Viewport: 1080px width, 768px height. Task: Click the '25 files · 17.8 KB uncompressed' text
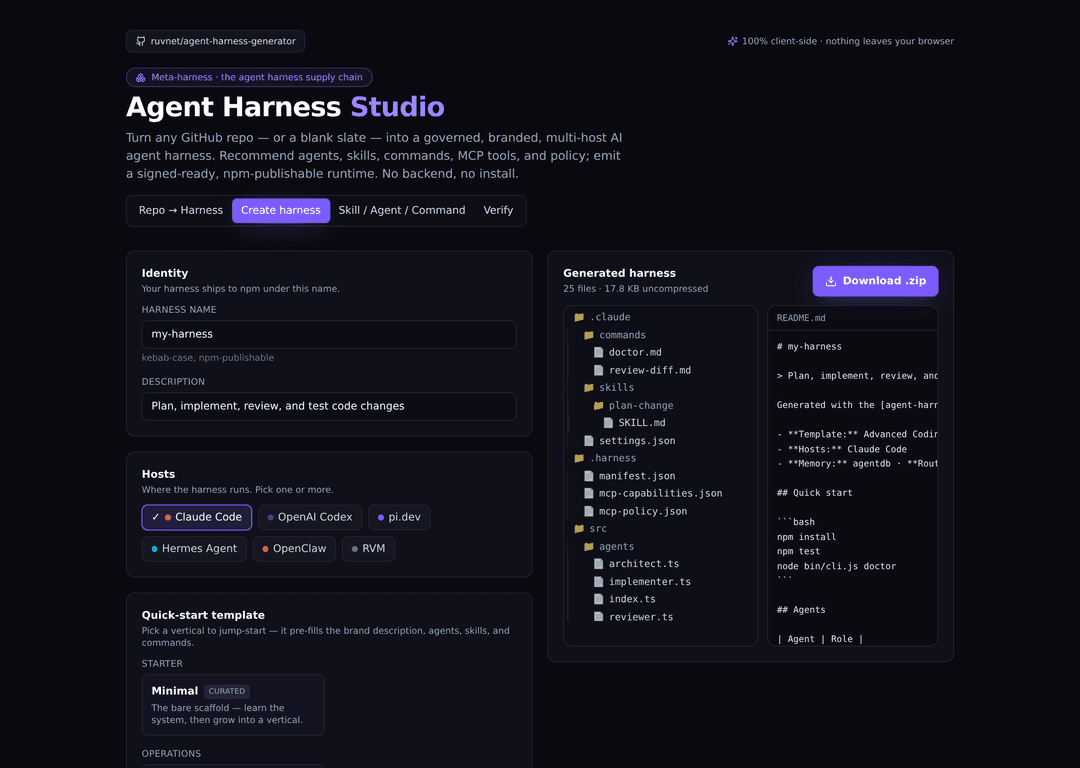[x=635, y=289]
